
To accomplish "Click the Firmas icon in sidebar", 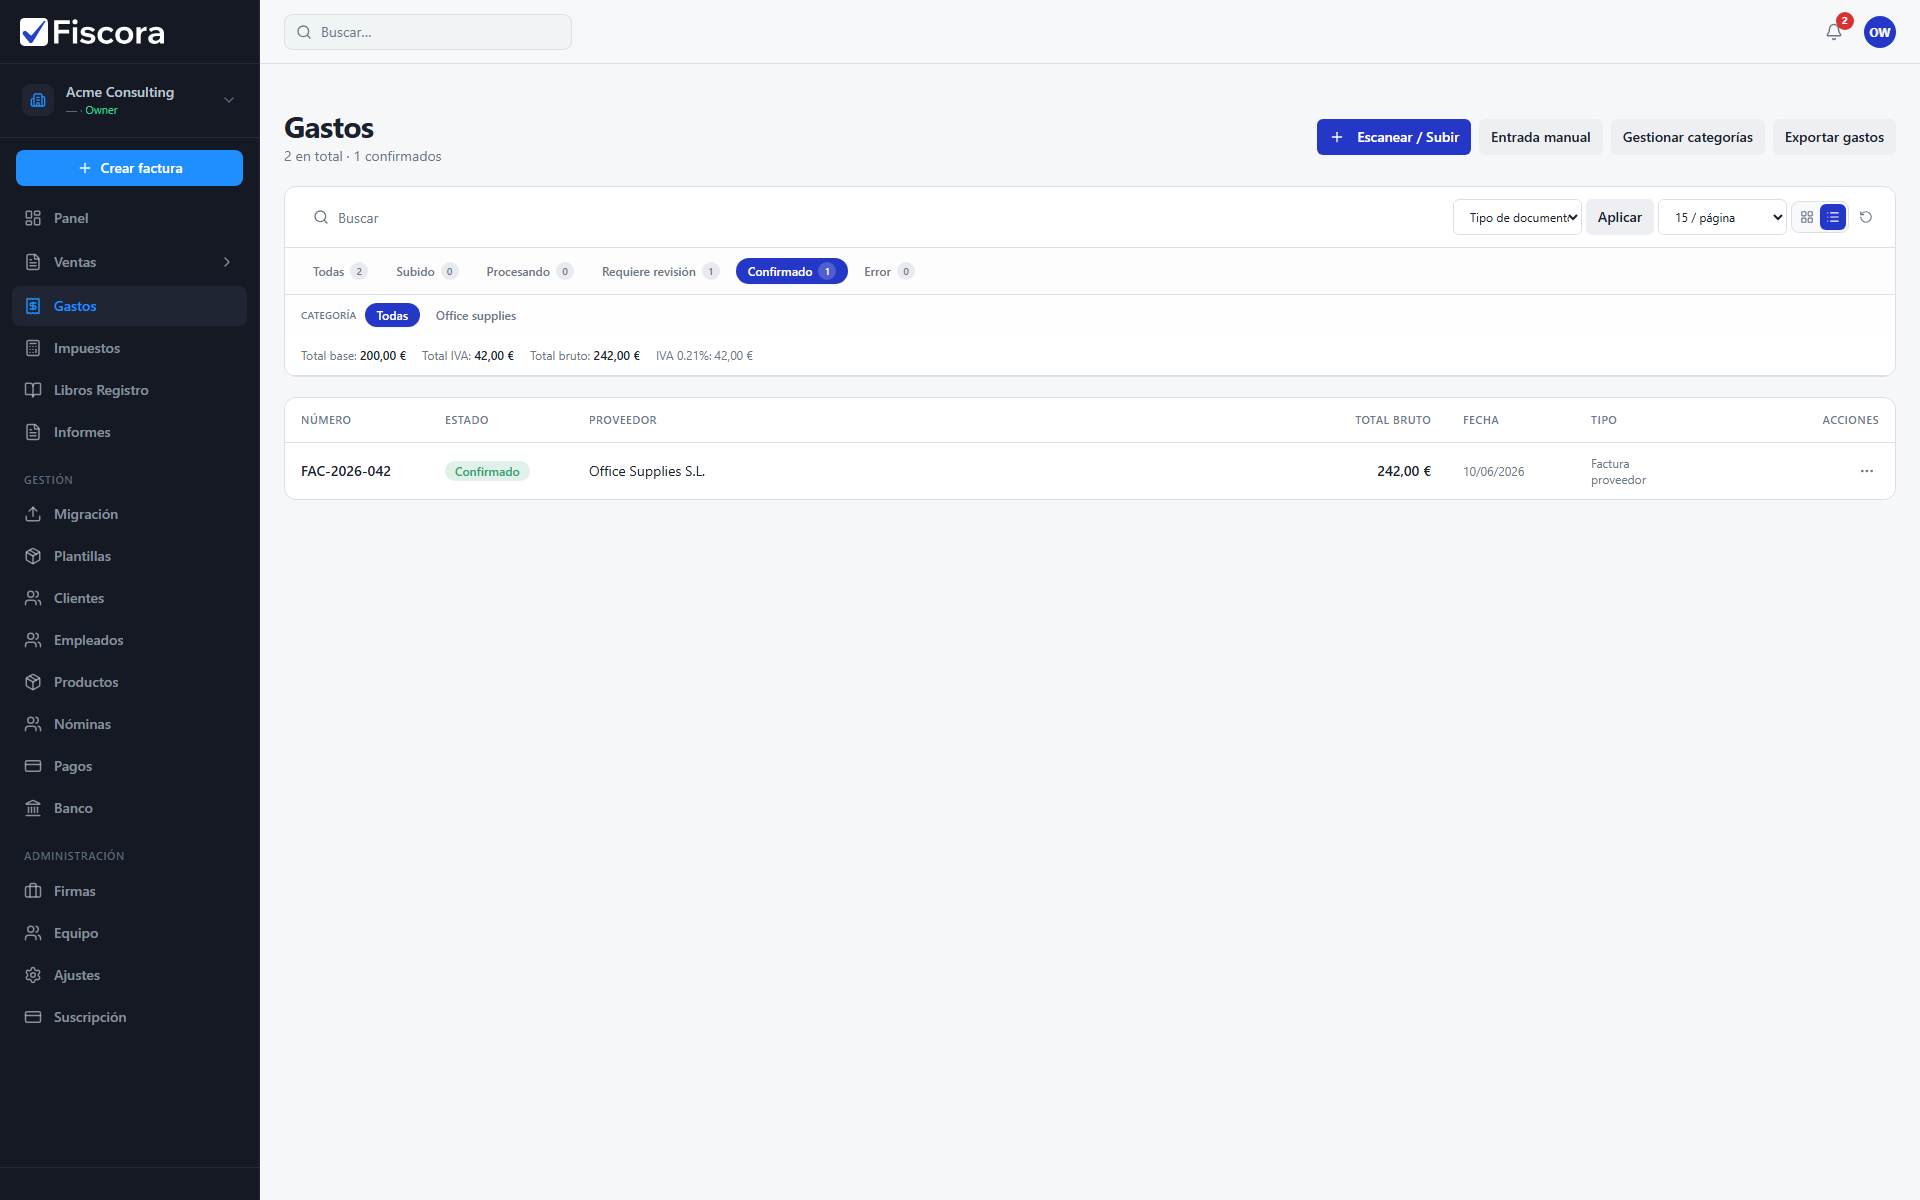I will click(33, 891).
